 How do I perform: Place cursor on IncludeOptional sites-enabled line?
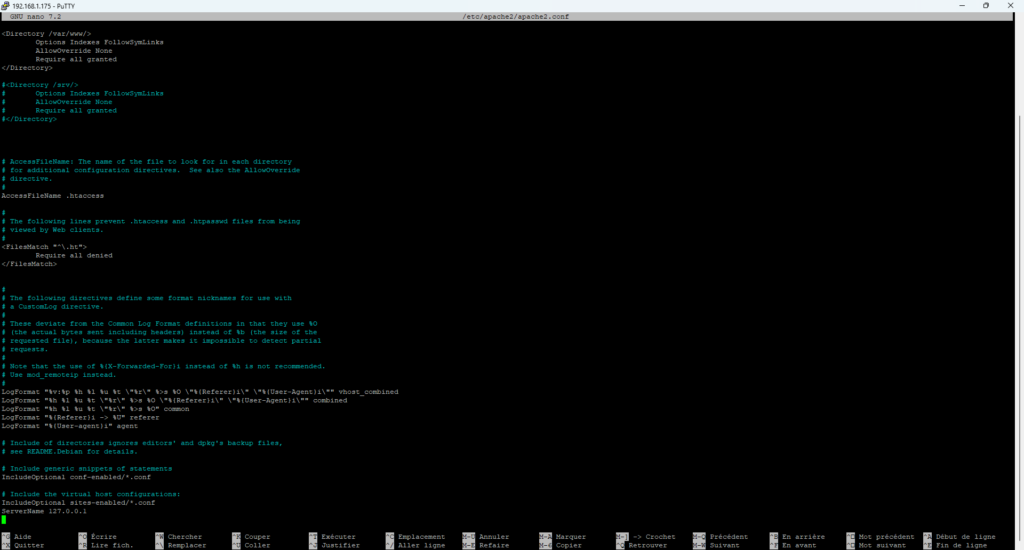pos(78,502)
